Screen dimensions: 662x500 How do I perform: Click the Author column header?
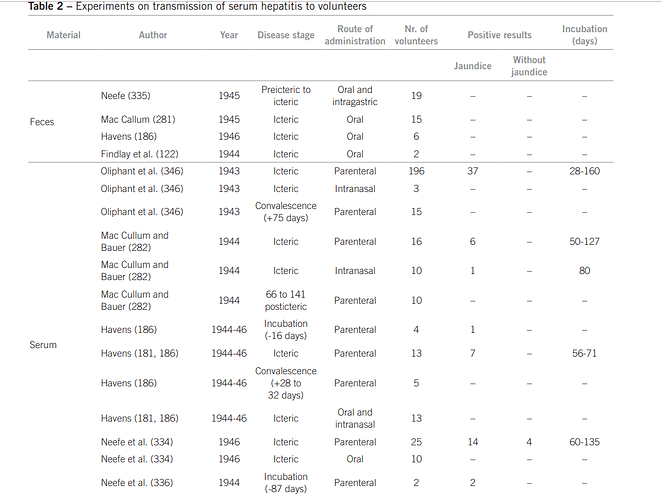click(x=153, y=35)
